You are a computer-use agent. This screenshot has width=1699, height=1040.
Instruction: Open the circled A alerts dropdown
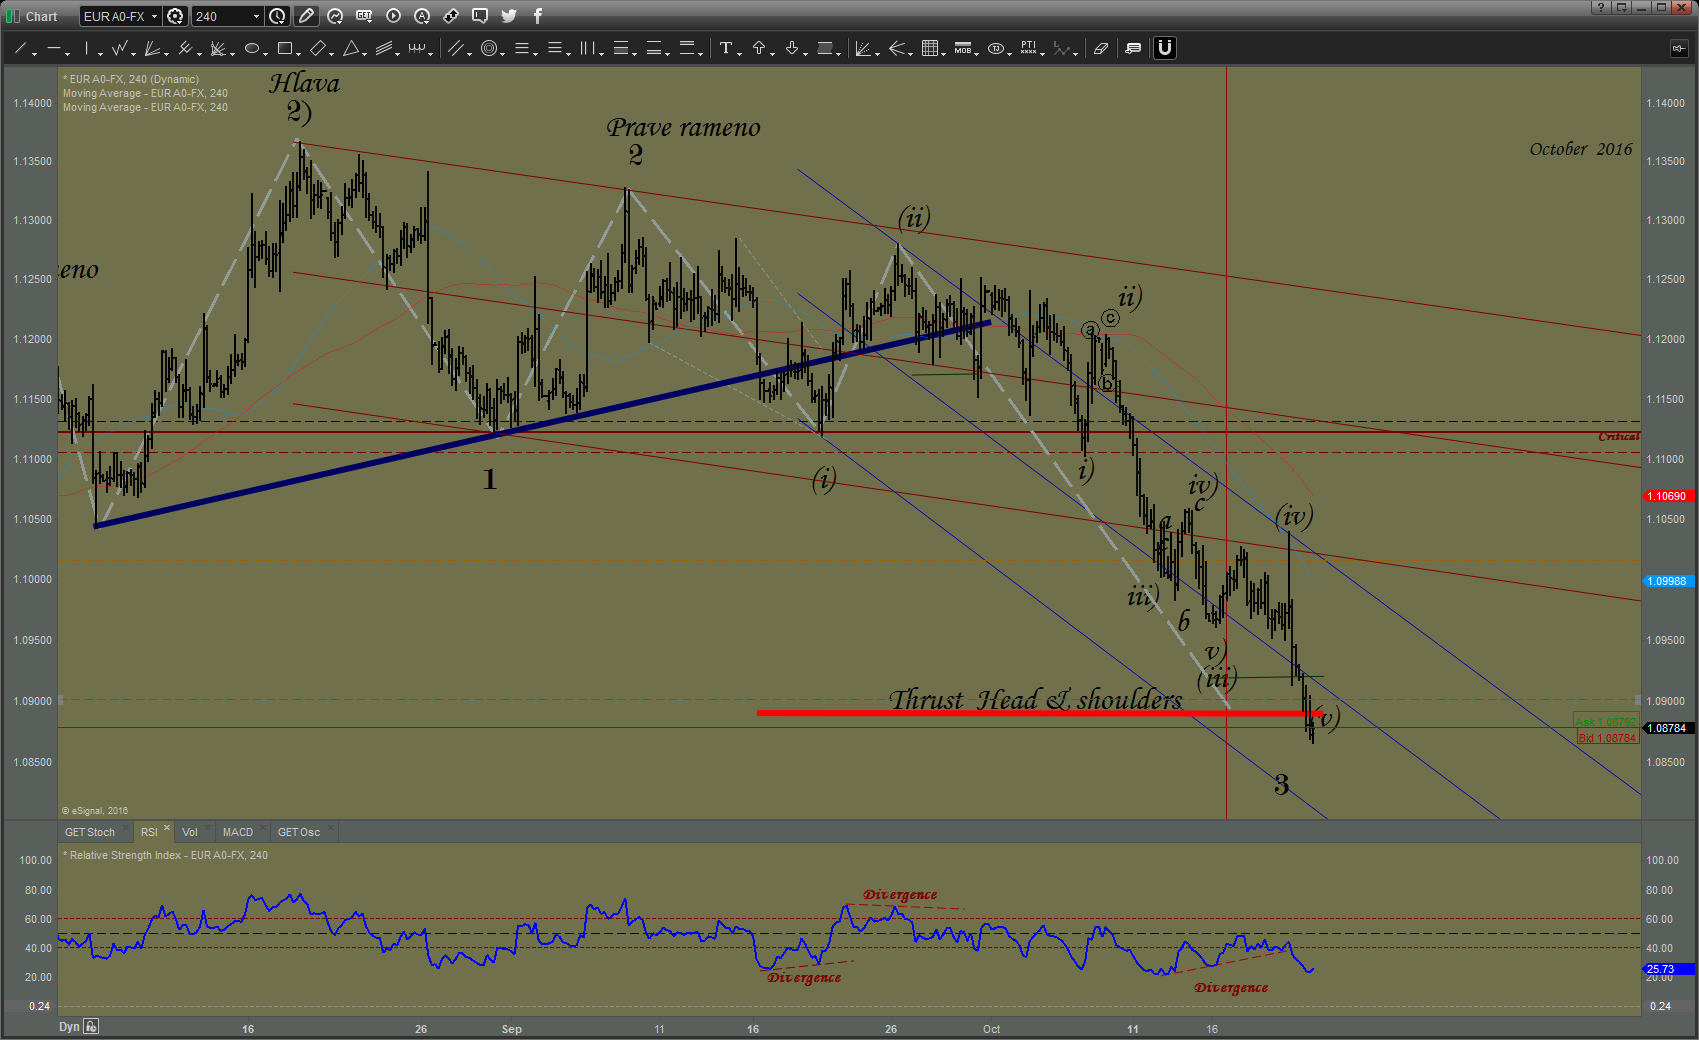[x=422, y=16]
